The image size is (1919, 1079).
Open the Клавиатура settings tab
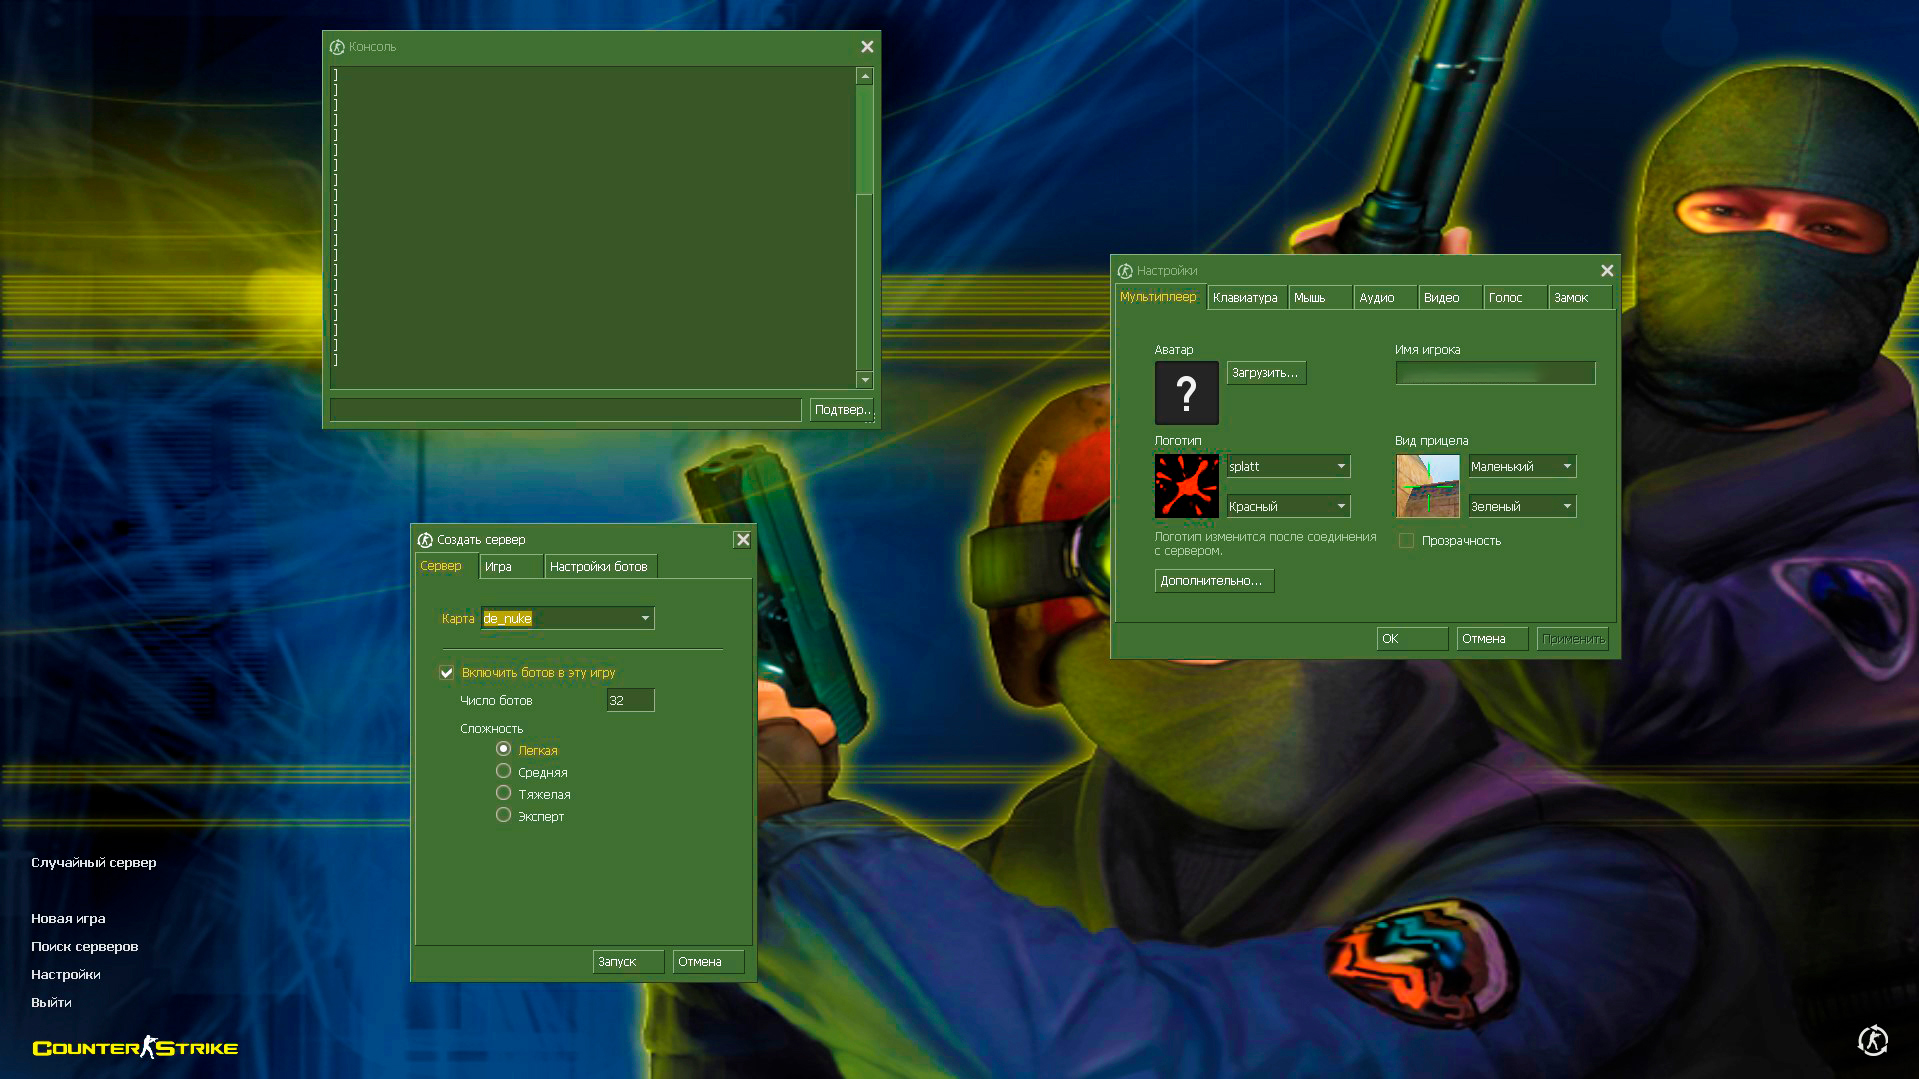point(1246,297)
